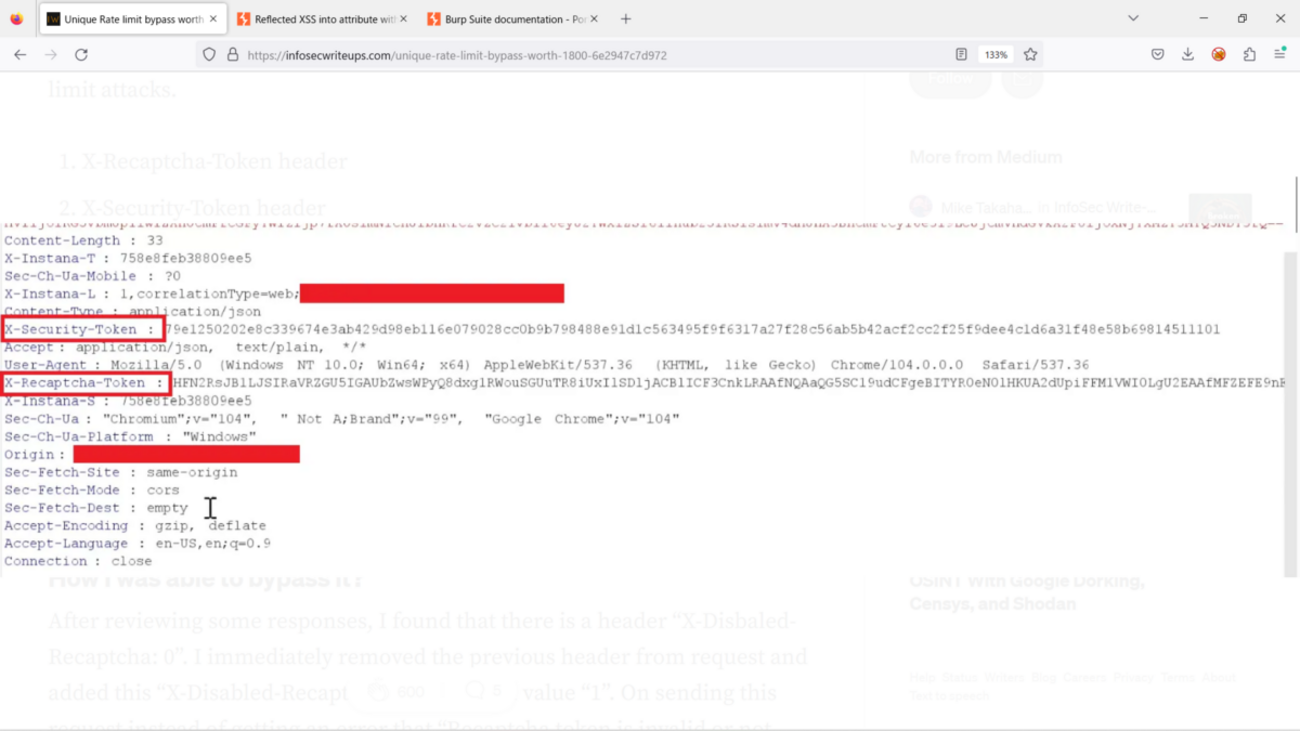This screenshot has width=1300, height=731.
Task: Click the Origin header label
Action: [34, 455]
